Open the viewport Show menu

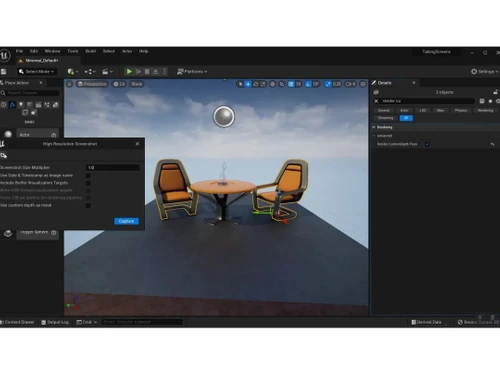tap(137, 84)
